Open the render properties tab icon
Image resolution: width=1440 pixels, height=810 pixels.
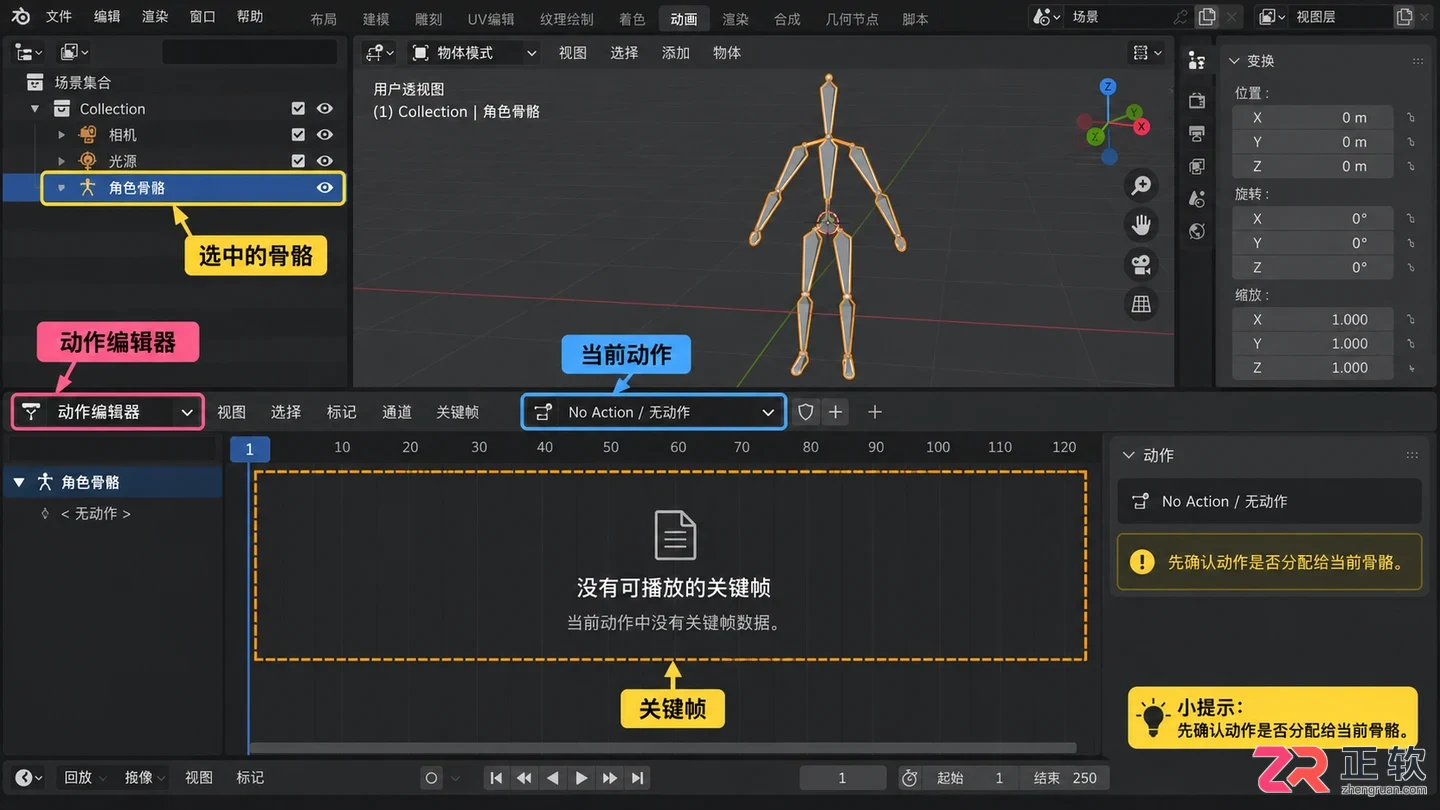pos(1197,101)
